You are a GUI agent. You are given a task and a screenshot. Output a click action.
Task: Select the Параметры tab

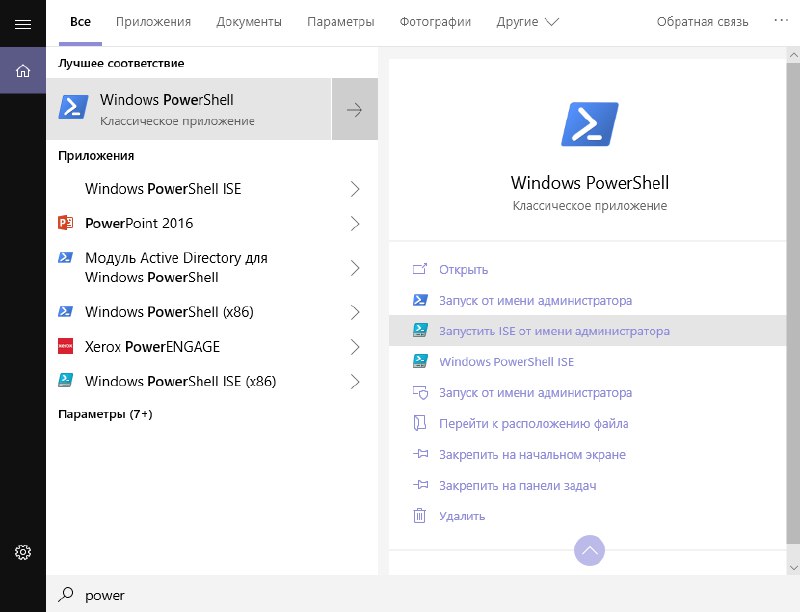341,22
